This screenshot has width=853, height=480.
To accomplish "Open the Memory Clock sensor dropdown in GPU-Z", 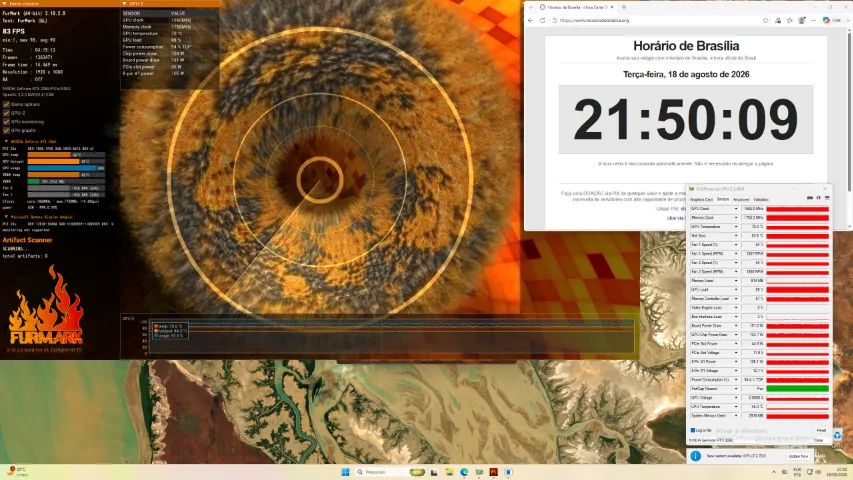I will click(x=735, y=218).
